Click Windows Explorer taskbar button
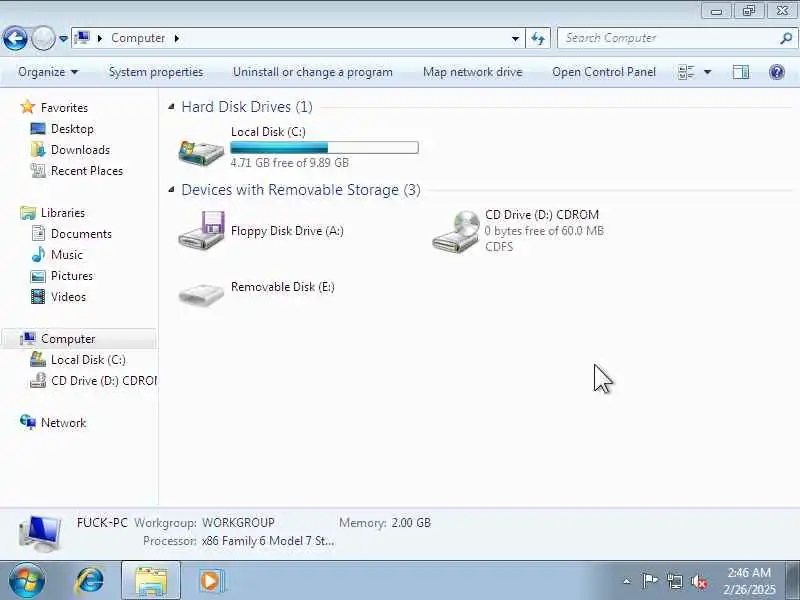800x600 pixels. pos(151,581)
